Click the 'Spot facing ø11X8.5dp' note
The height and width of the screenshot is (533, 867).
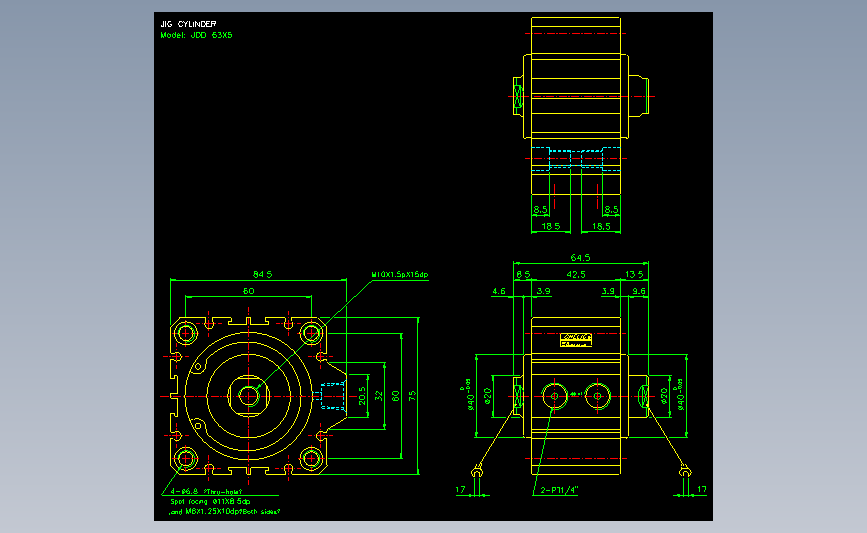(x=211, y=501)
